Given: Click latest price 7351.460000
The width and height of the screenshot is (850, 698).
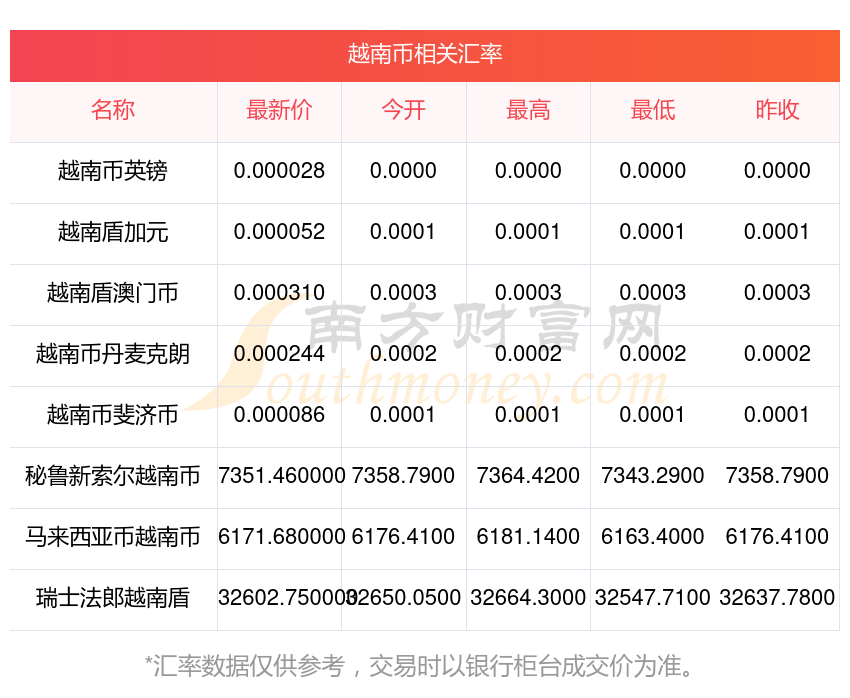Looking at the screenshot, I should 281,476.
